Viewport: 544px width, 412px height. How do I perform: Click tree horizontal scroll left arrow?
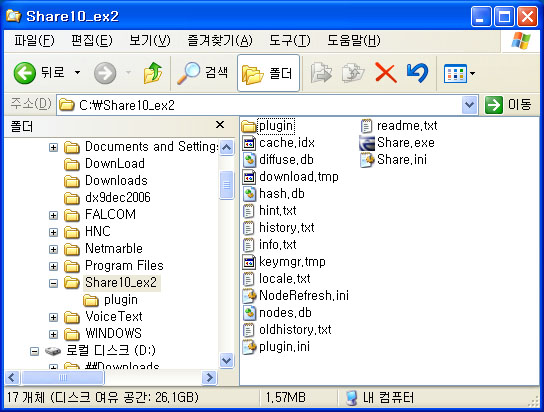12,377
